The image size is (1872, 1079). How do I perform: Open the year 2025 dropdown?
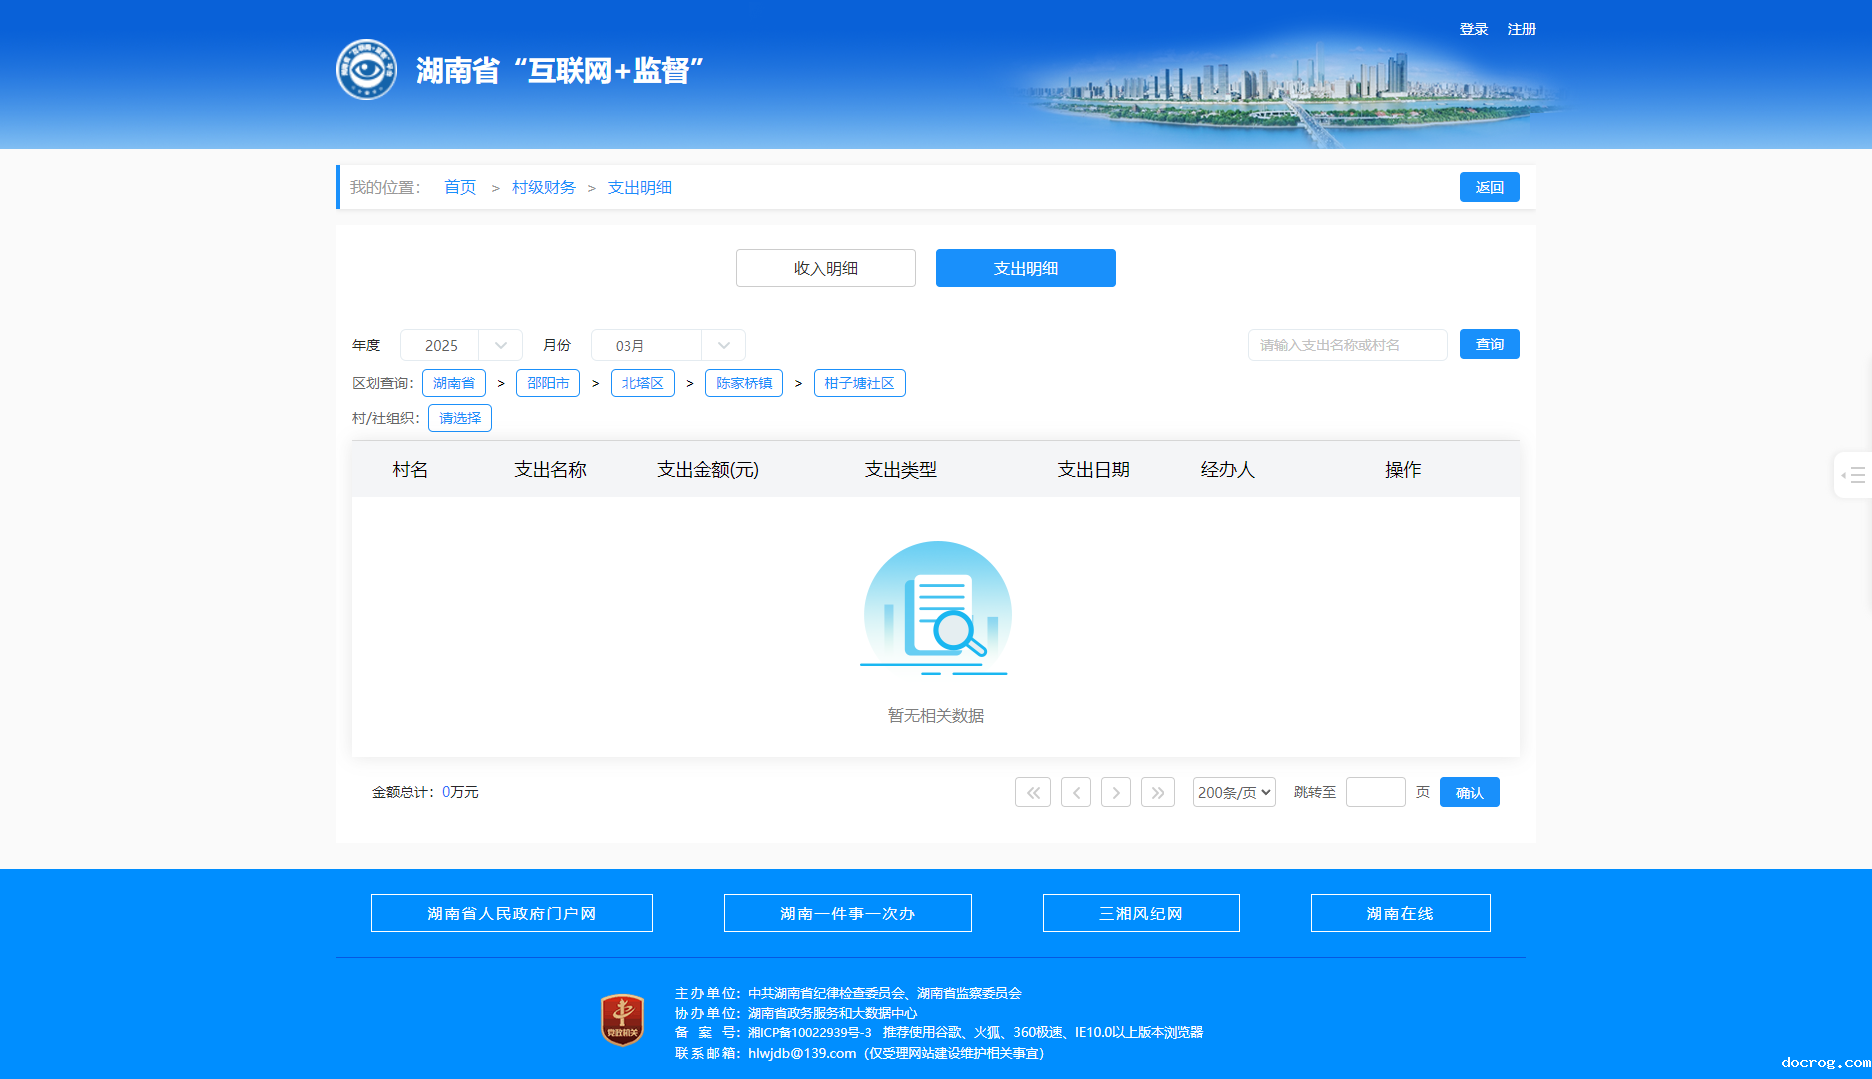click(461, 345)
